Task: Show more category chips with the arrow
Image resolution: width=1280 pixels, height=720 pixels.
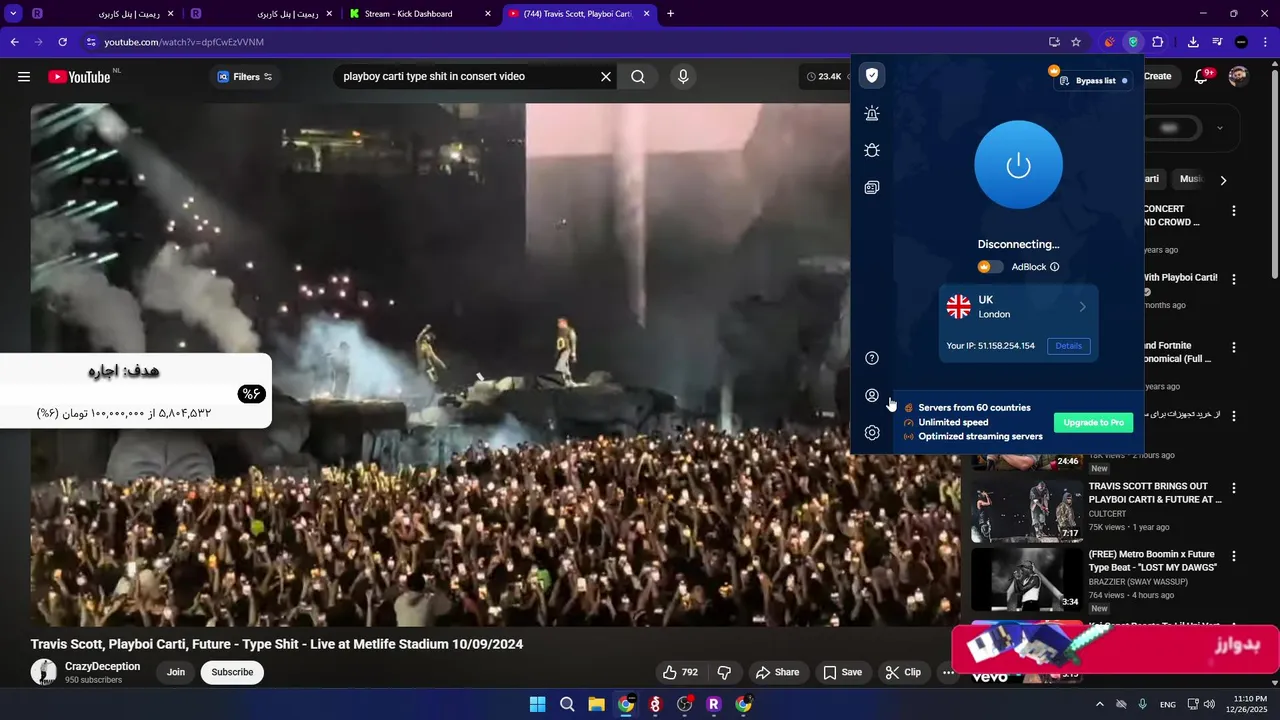Action: click(1223, 180)
